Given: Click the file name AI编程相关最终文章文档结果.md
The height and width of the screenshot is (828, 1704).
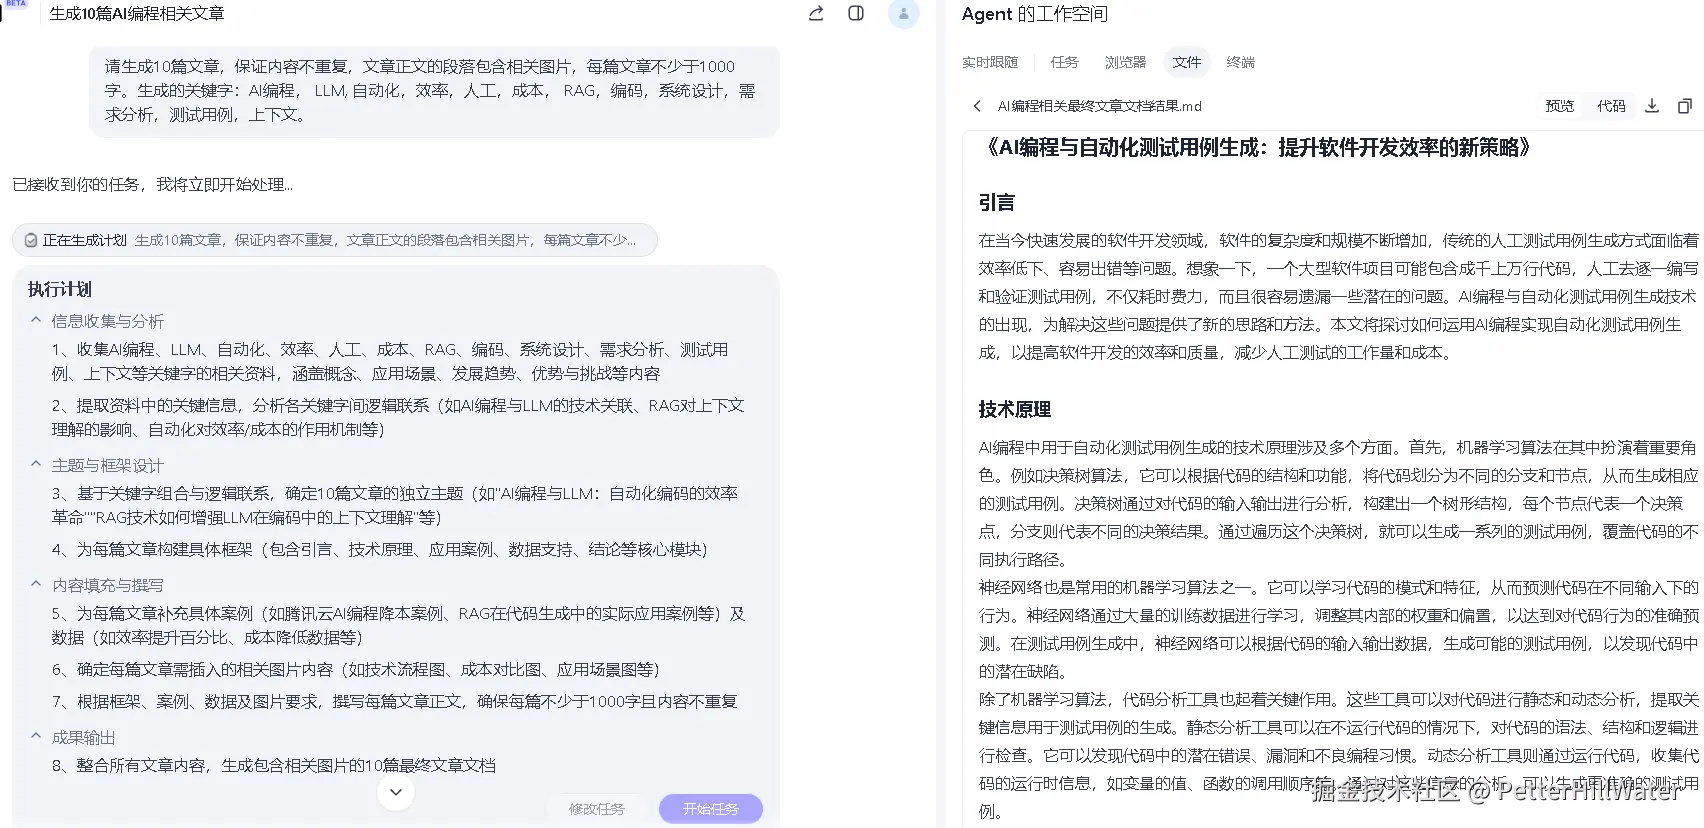Looking at the screenshot, I should coord(1099,106).
